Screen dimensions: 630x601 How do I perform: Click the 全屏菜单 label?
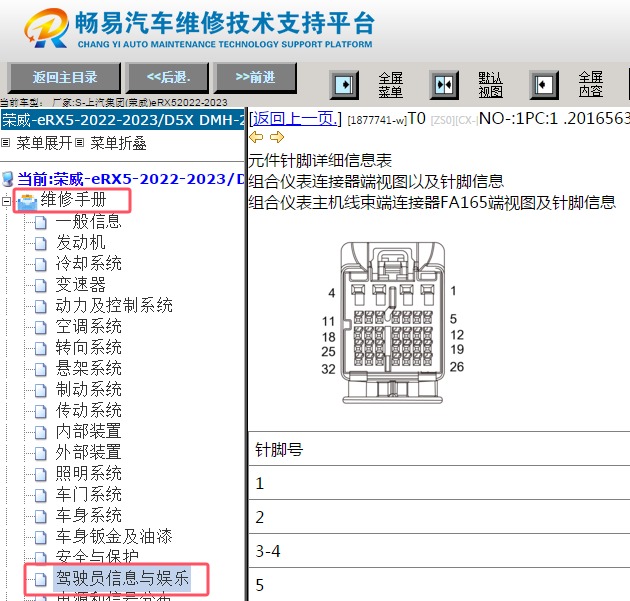tap(390, 85)
